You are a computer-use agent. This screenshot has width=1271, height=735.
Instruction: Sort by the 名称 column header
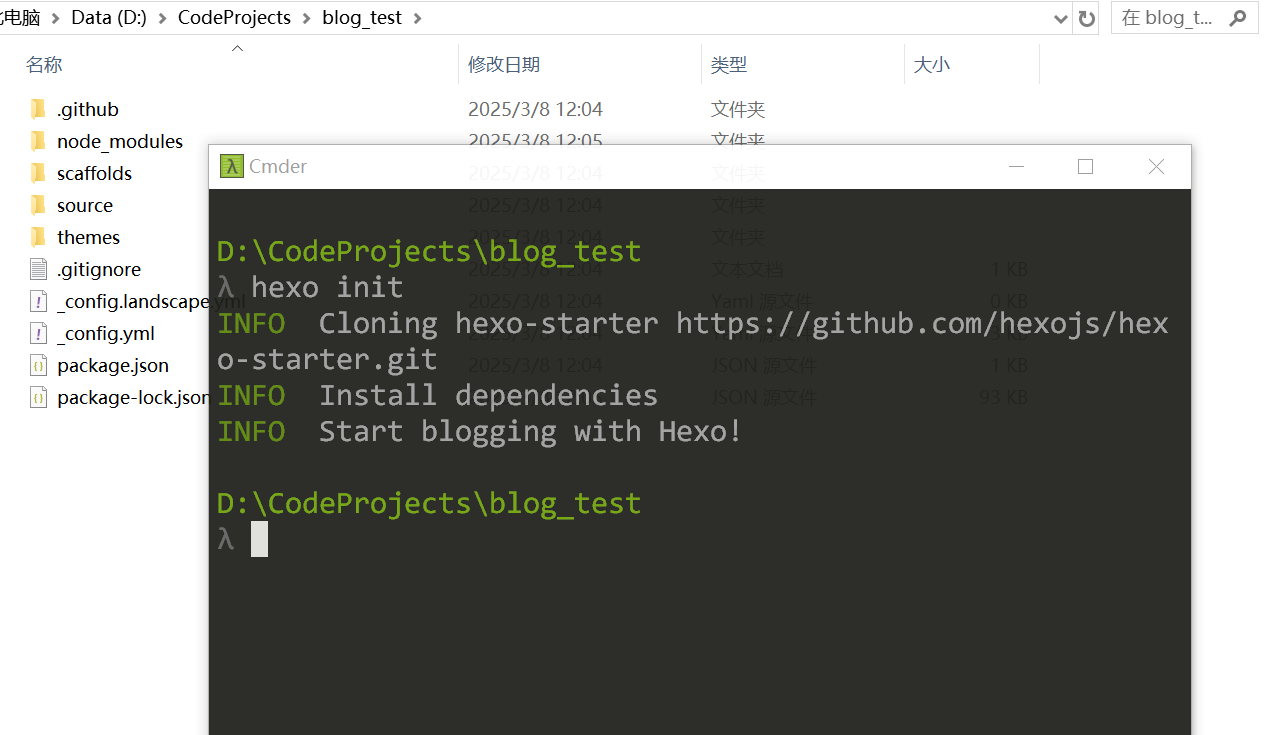[44, 64]
